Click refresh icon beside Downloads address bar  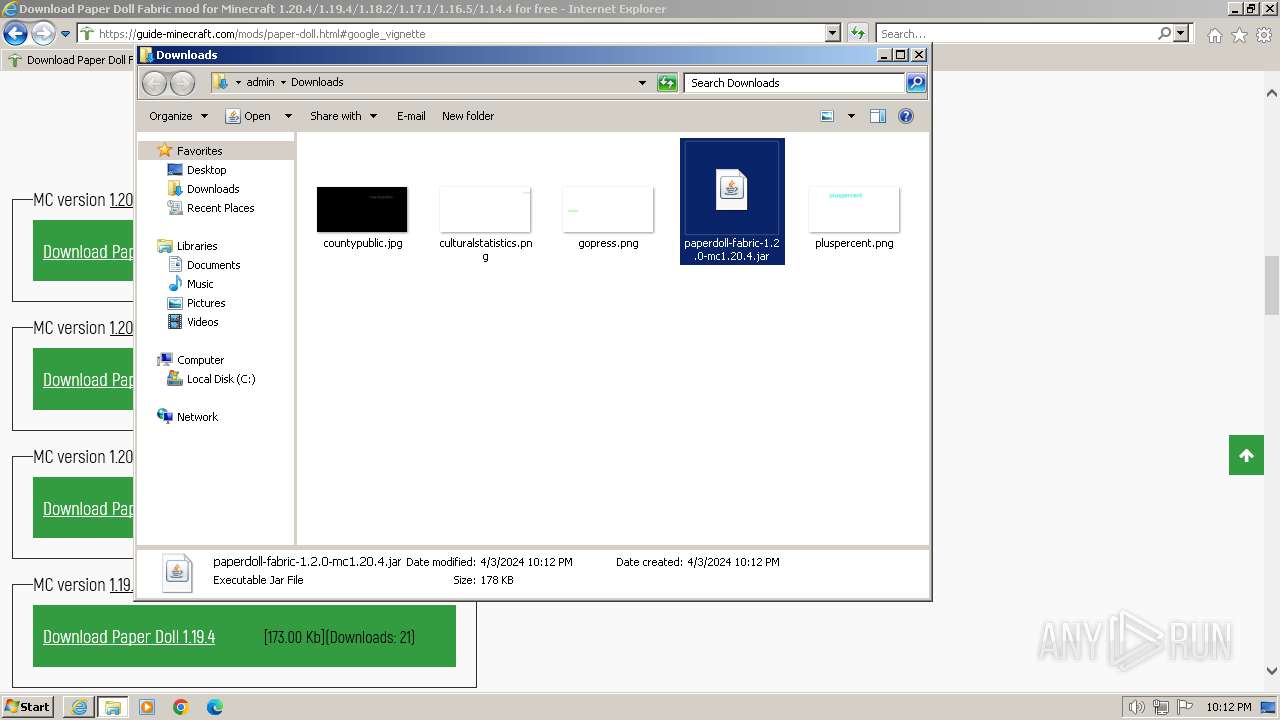(667, 83)
